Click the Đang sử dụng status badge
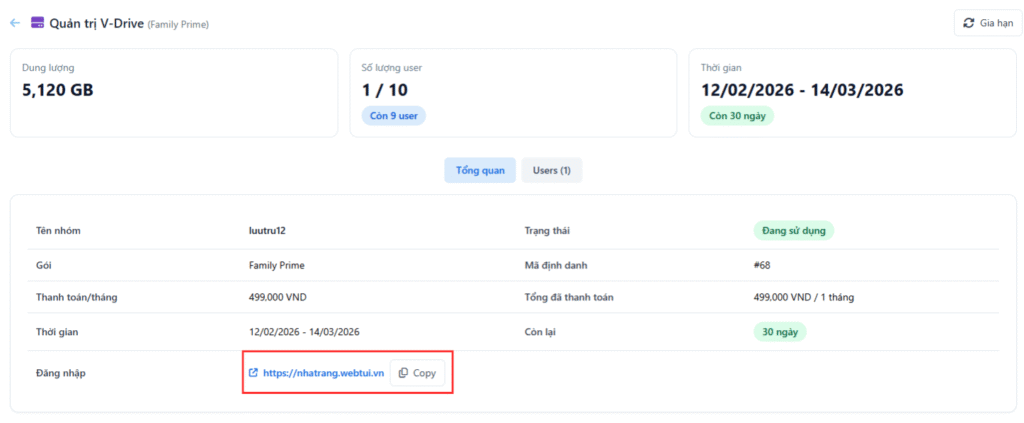The width and height of the screenshot is (1024, 423). coord(793,231)
